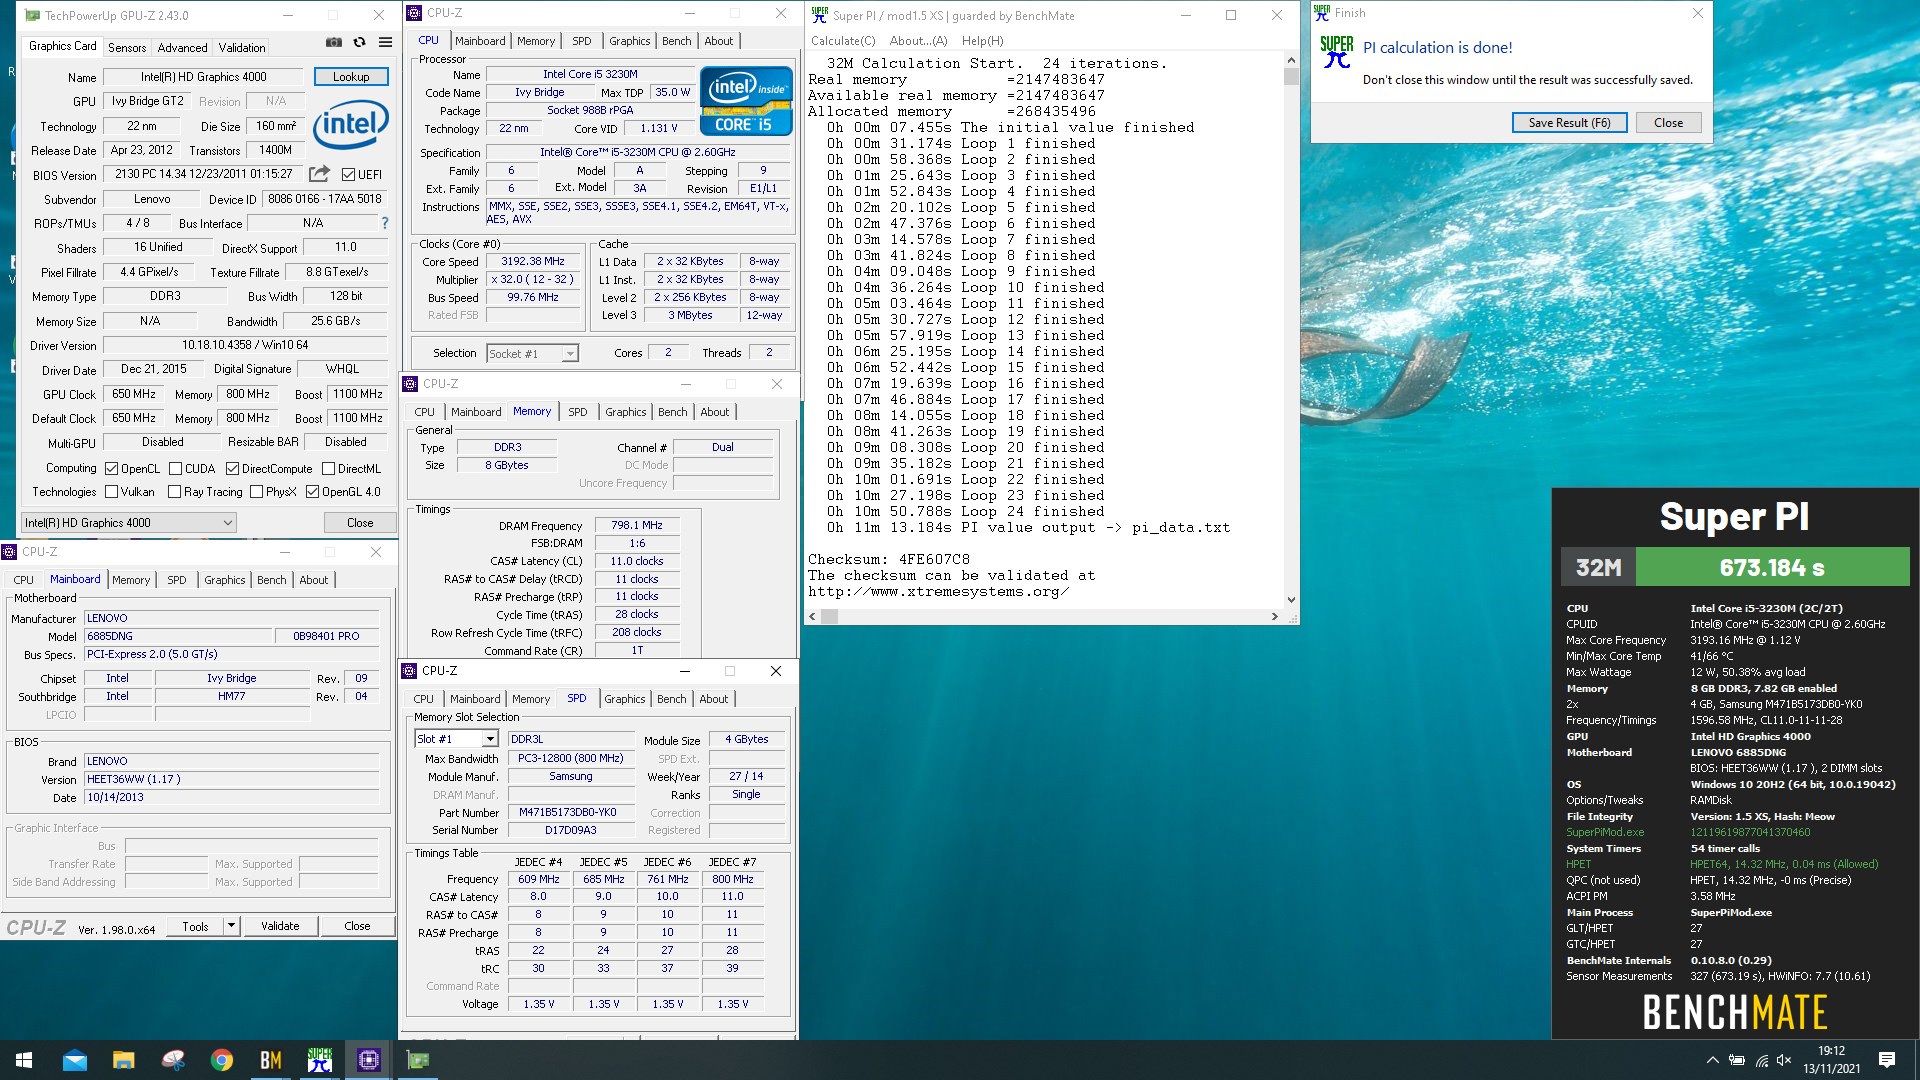Click the Intel Core i5 badge in CPU-Z
Viewport: 1920px width, 1080px height.
pyautogui.click(x=746, y=100)
